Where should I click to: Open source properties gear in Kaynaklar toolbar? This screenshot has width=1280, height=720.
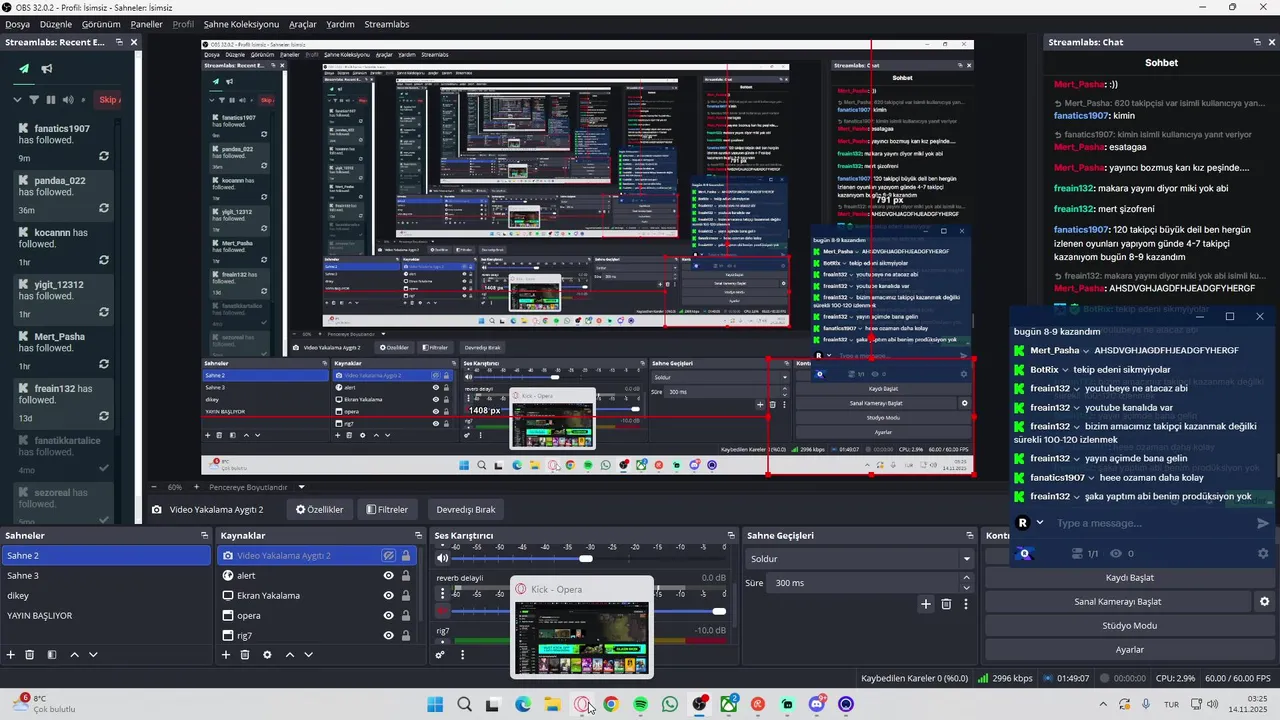click(x=267, y=655)
